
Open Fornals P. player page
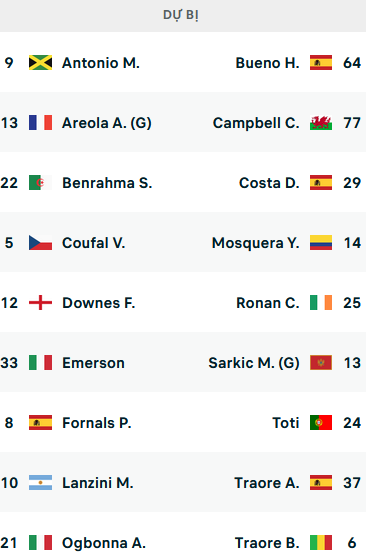point(97,423)
